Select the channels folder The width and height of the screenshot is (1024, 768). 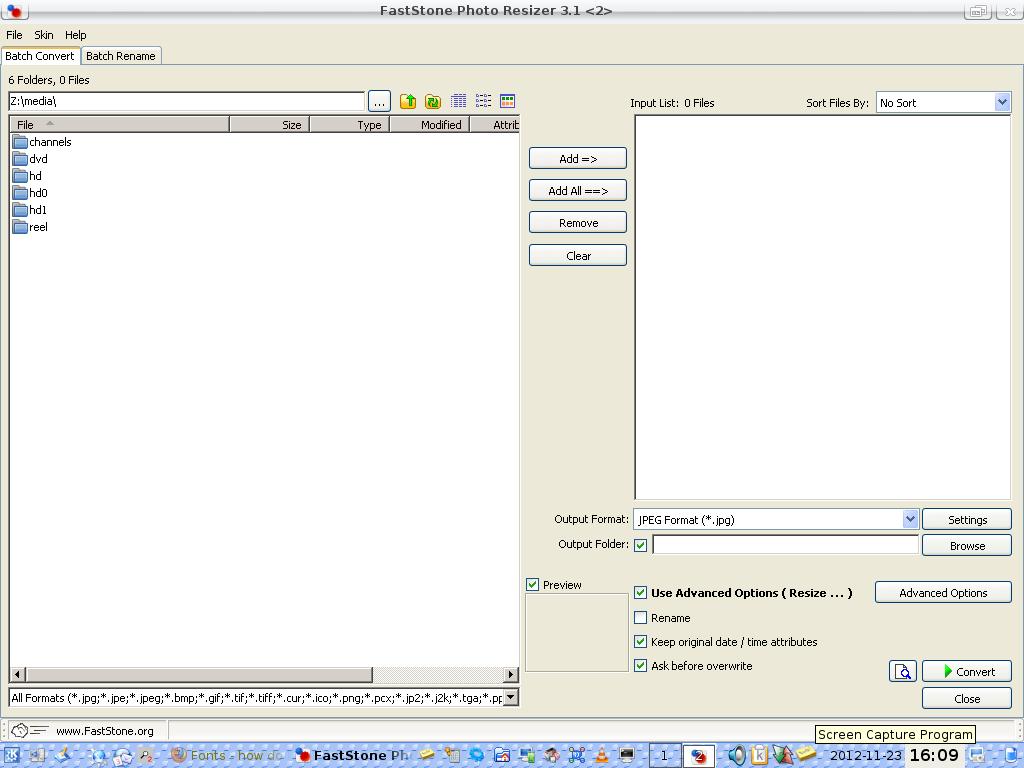point(42,142)
